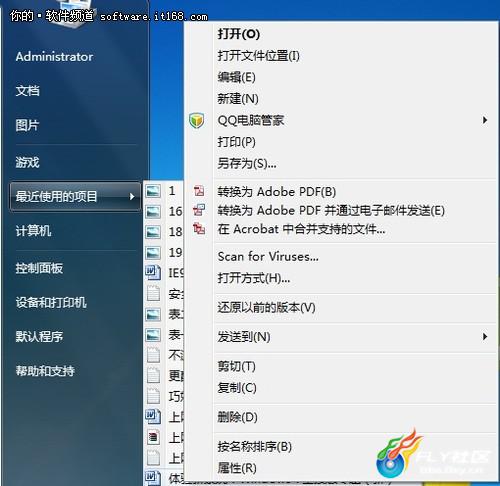
Task: Click 还原以前的版本(V) entry
Action: (266, 307)
